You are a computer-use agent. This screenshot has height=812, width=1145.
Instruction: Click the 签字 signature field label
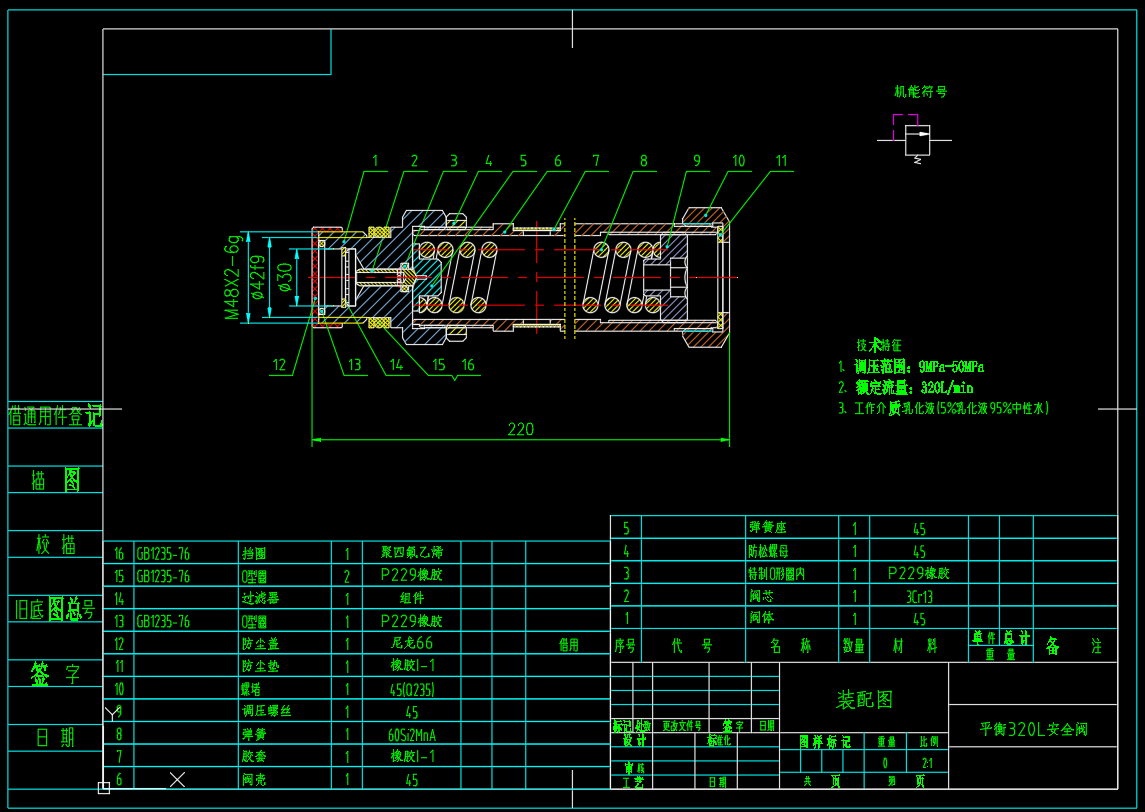pos(52,672)
